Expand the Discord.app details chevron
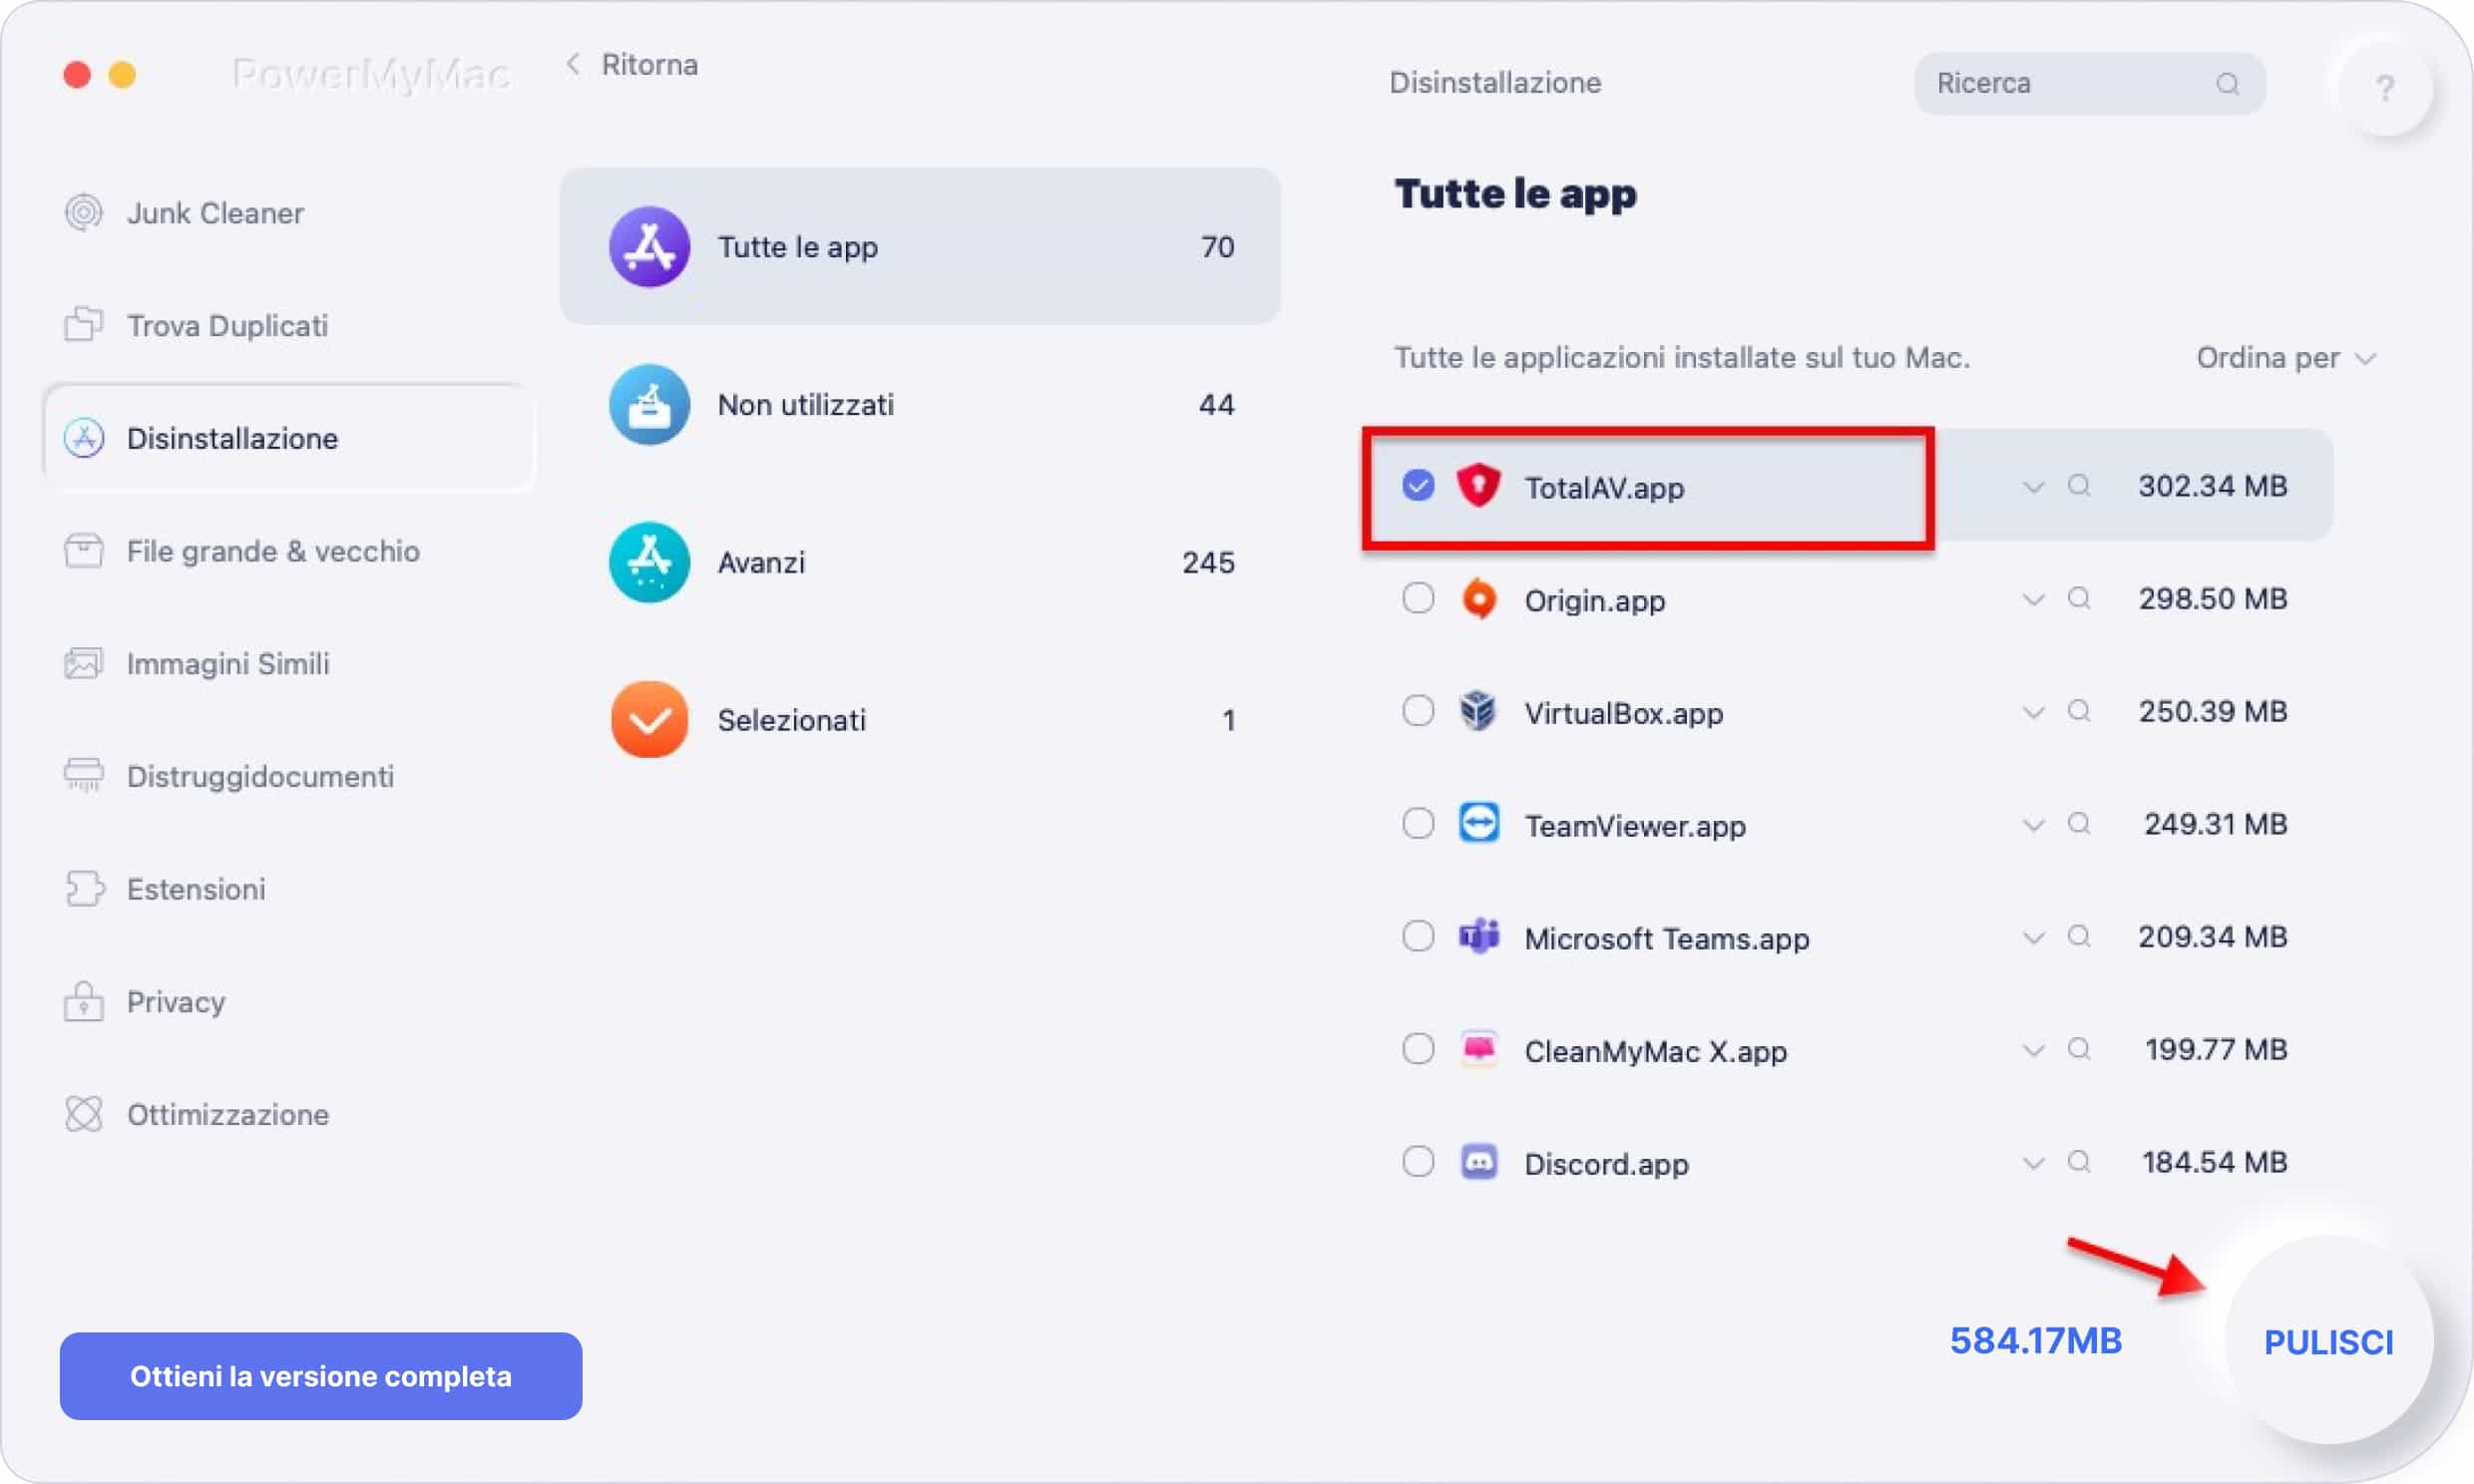This screenshot has width=2474, height=1484. point(2032,1163)
